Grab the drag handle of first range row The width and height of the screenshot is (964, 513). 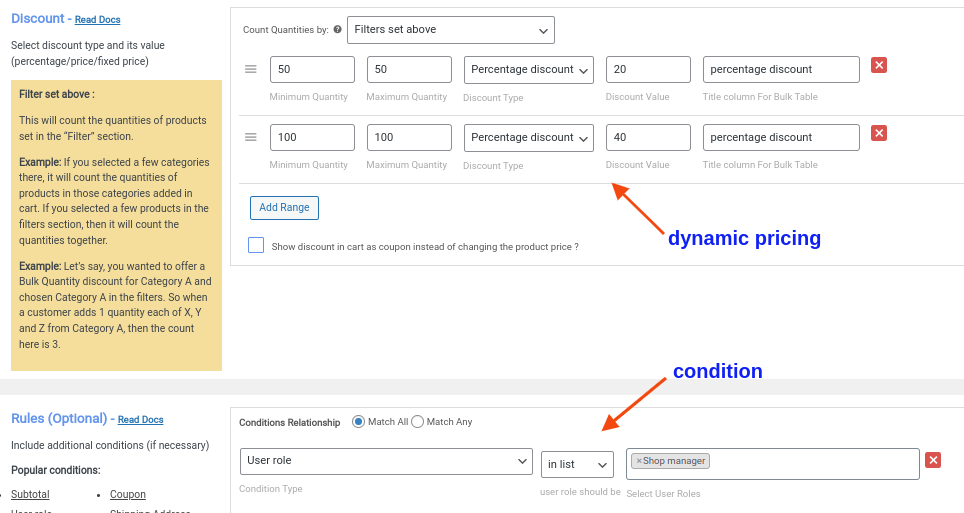pyautogui.click(x=251, y=69)
